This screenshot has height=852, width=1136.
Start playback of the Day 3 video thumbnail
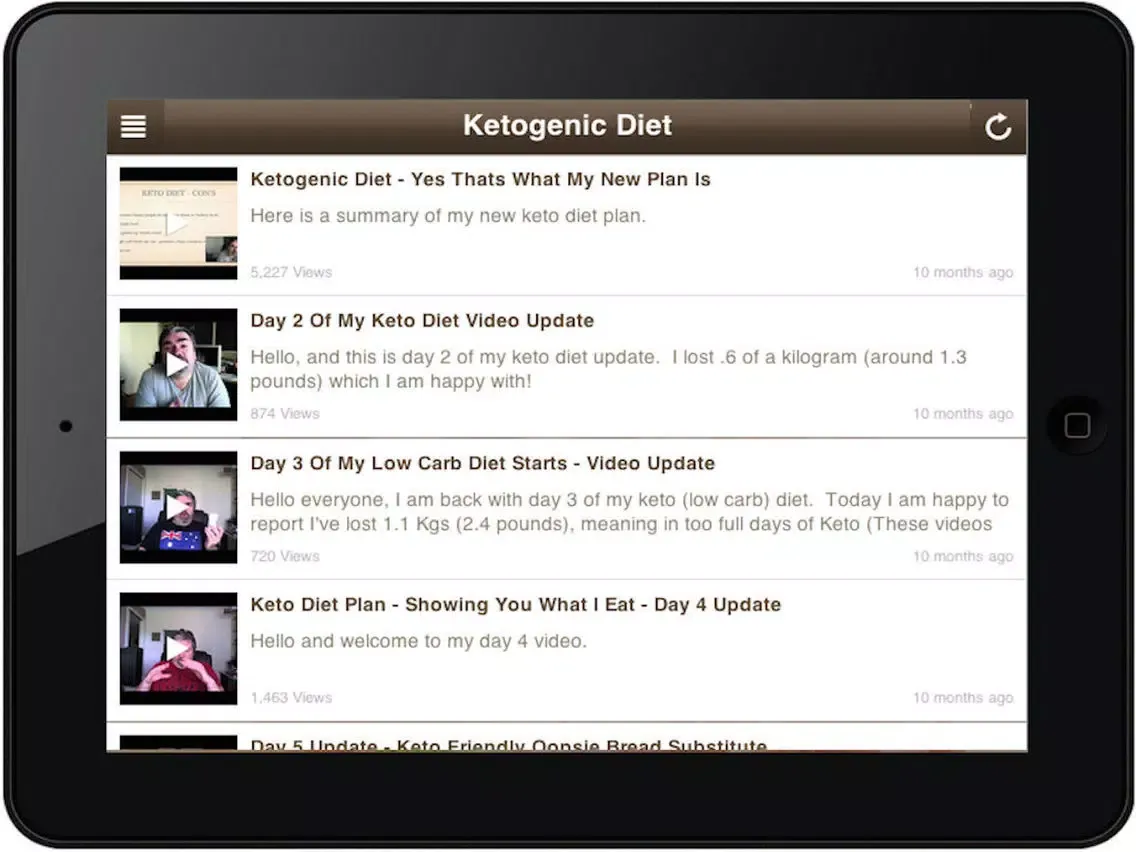(177, 507)
